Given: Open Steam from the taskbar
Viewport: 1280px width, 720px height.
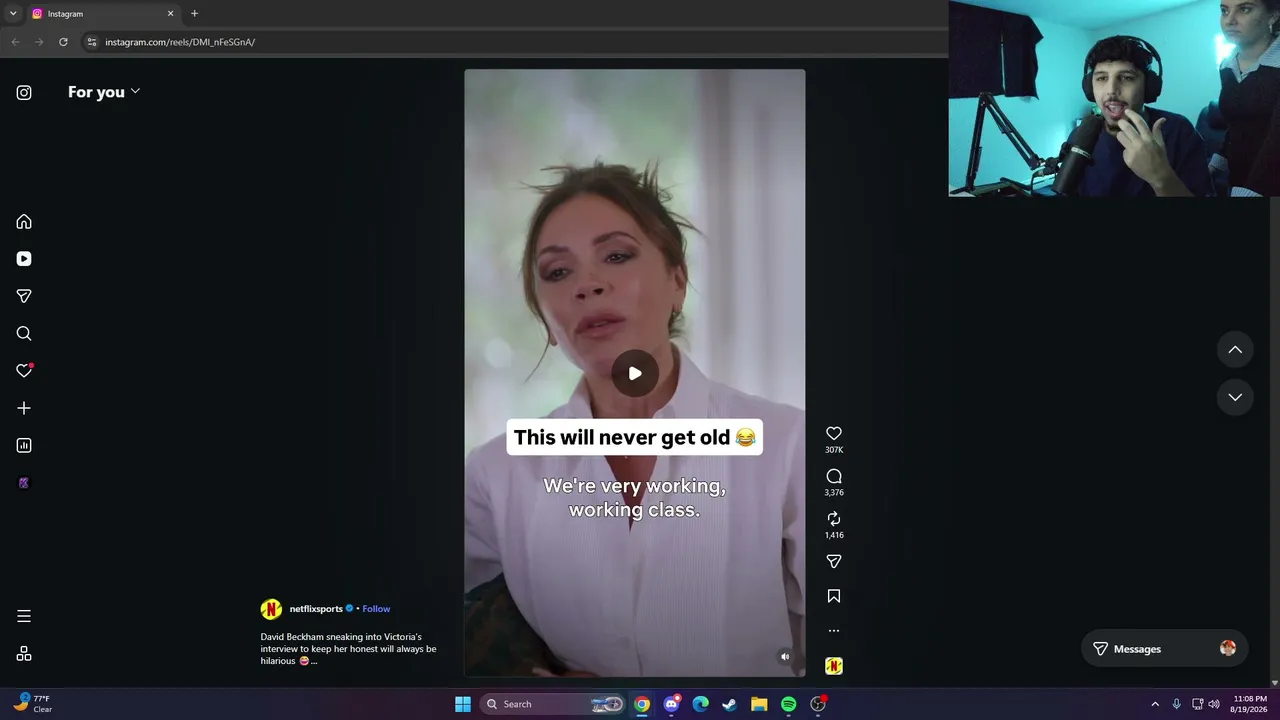Looking at the screenshot, I should pyautogui.click(x=730, y=704).
